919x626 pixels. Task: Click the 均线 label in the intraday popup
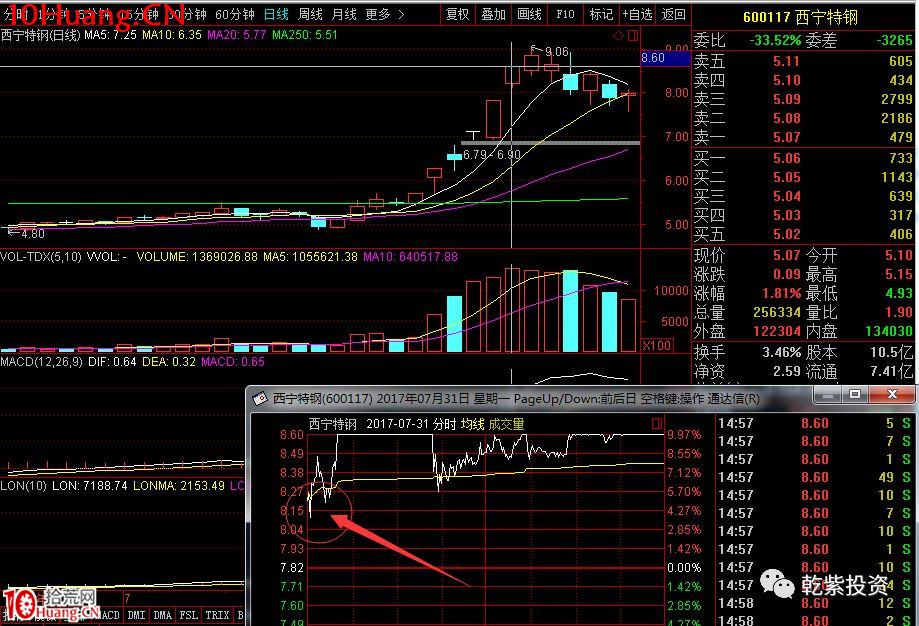click(x=472, y=424)
